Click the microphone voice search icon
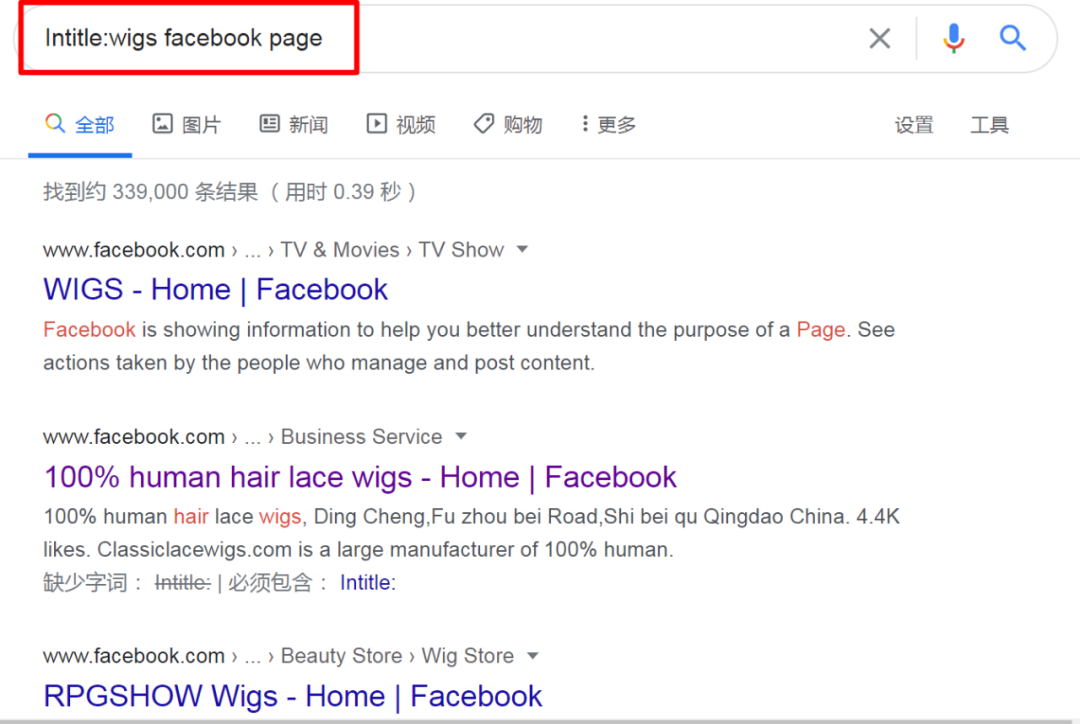Image resolution: width=1080 pixels, height=724 pixels. [x=953, y=37]
